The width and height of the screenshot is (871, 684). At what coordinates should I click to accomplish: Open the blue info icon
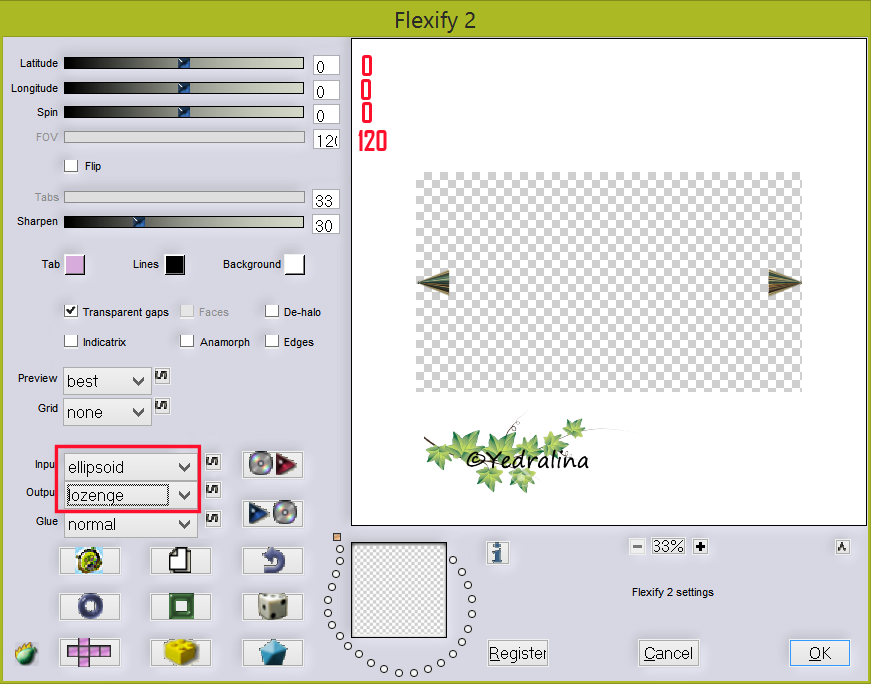[498, 552]
